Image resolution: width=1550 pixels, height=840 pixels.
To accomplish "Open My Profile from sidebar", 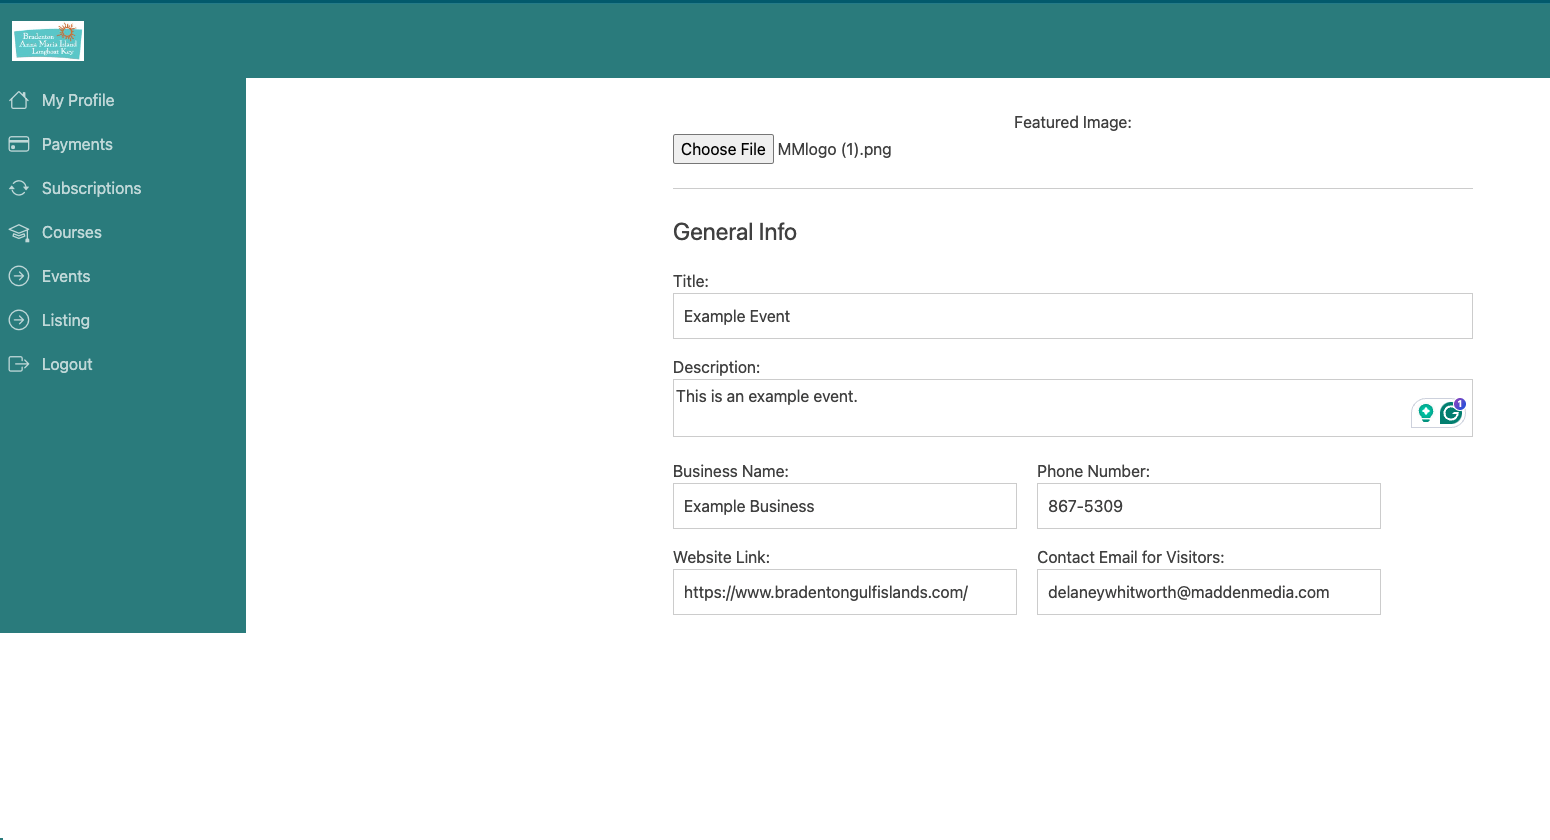I will click(78, 100).
